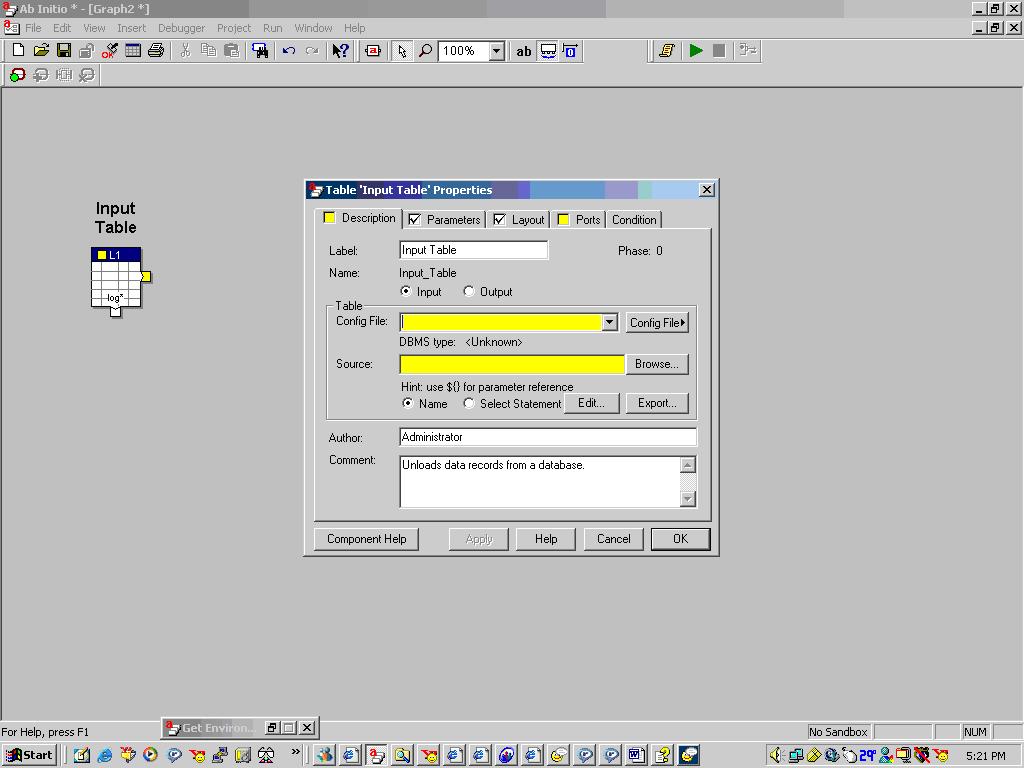Click the Config File flyout button

657,322
